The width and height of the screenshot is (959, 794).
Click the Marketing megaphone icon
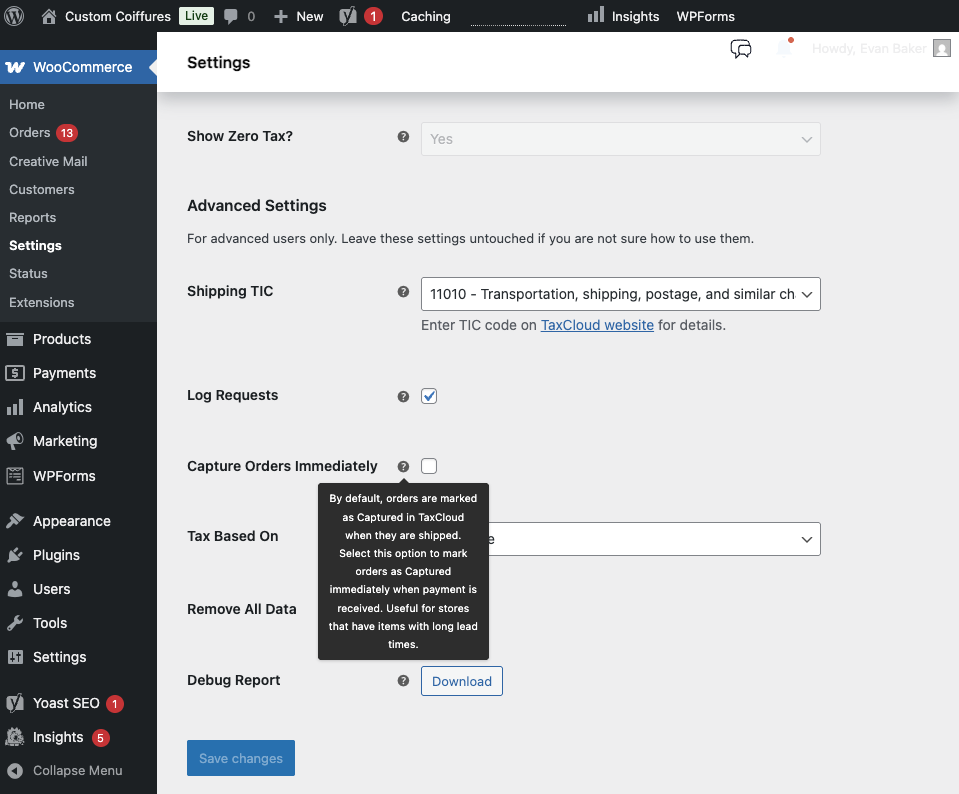click(15, 441)
